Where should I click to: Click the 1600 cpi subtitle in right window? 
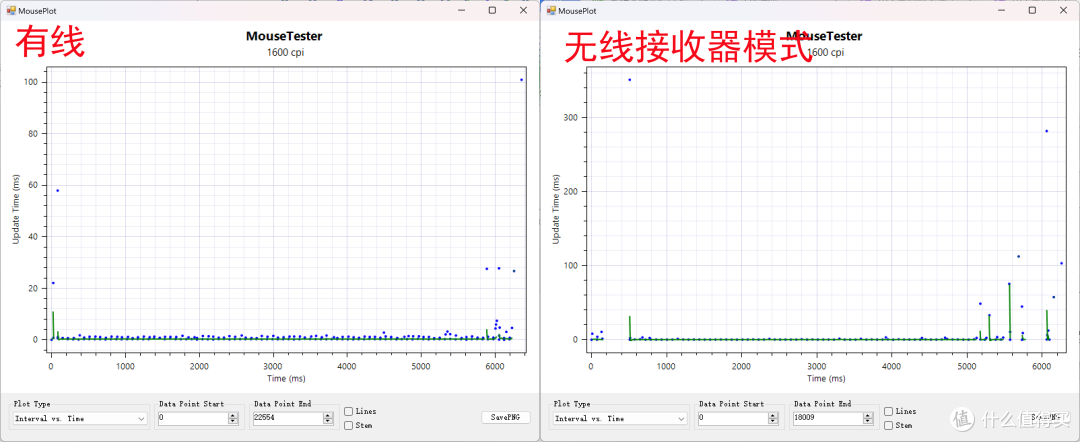824,52
